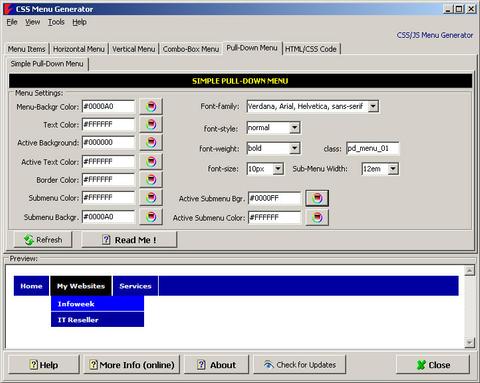
Task: Open the font-weight dropdown
Action: pyautogui.click(x=294, y=148)
